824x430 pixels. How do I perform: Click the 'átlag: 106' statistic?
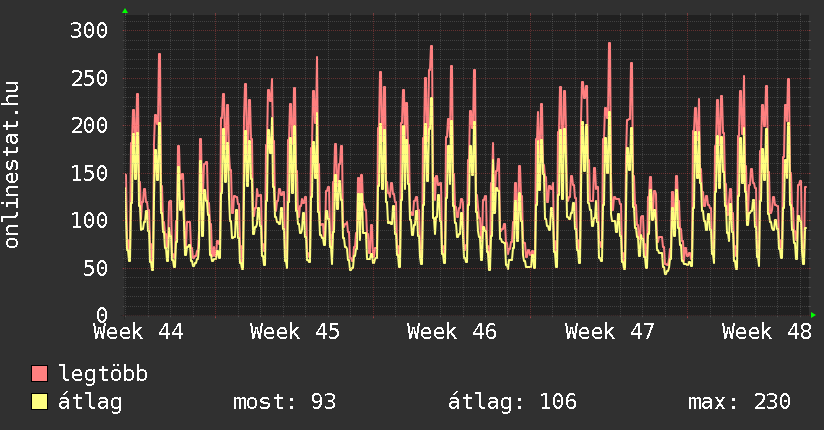click(x=512, y=402)
